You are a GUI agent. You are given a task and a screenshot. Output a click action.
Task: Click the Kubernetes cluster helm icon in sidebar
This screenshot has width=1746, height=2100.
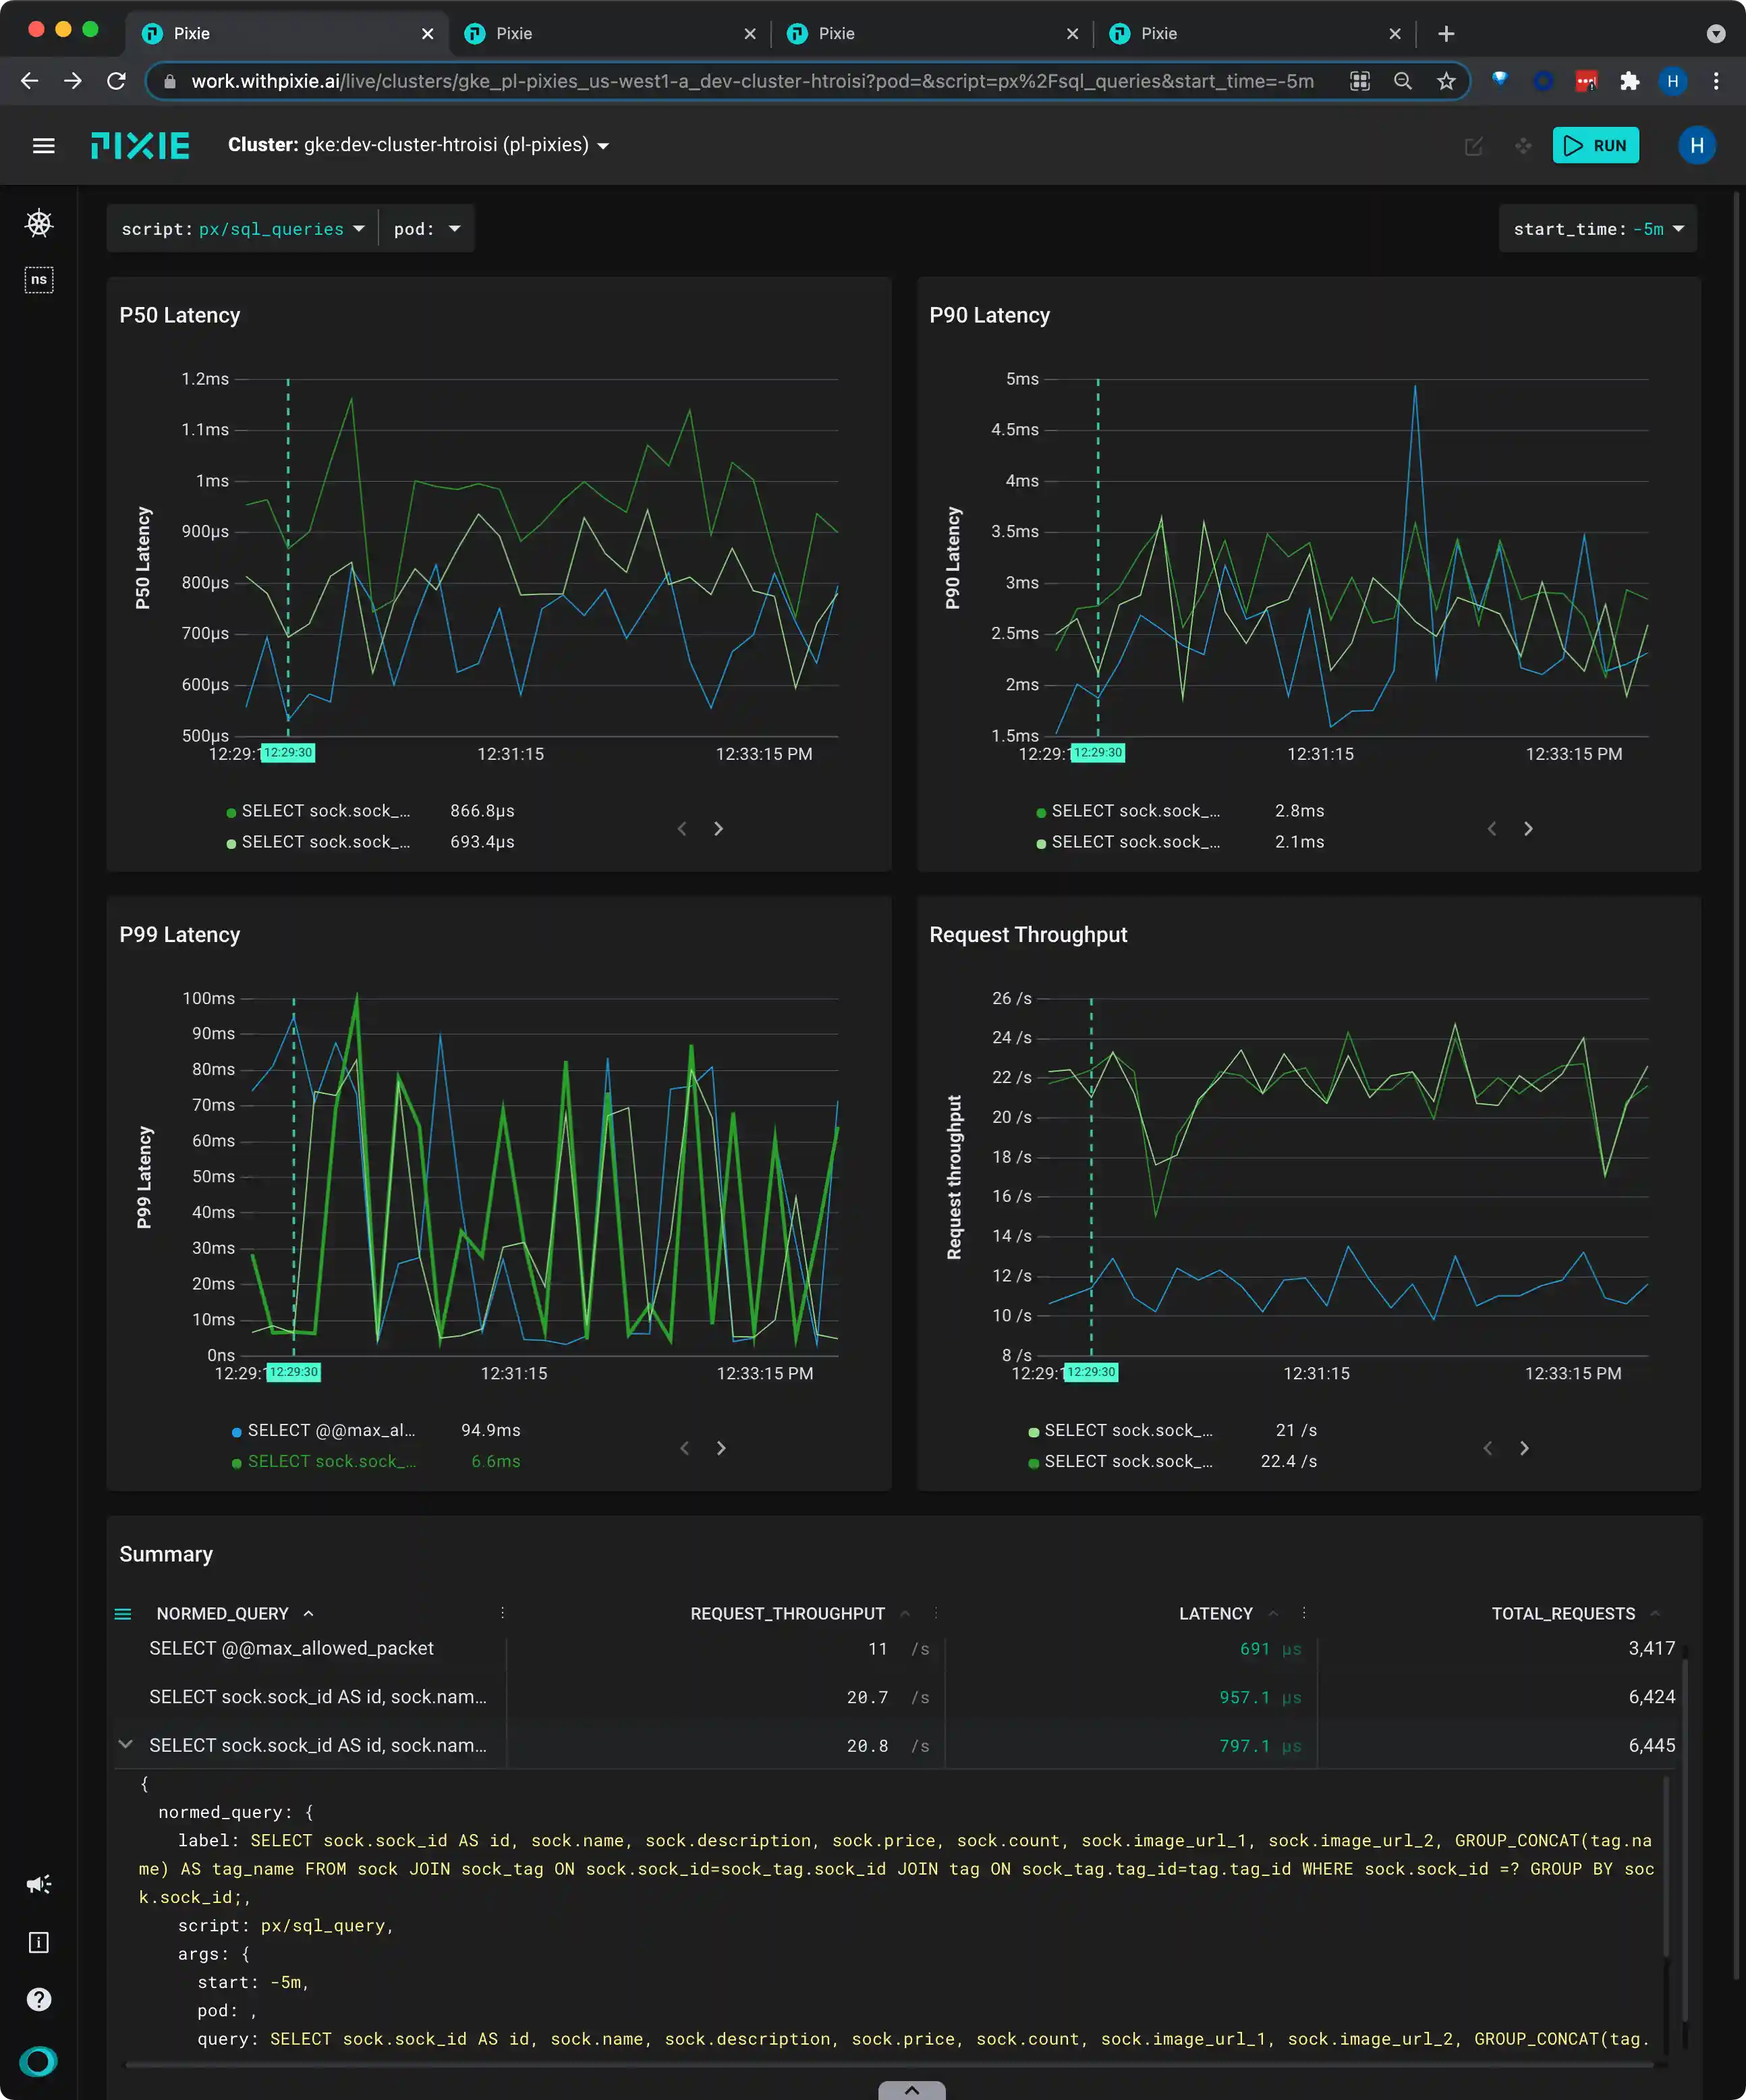pyautogui.click(x=39, y=223)
